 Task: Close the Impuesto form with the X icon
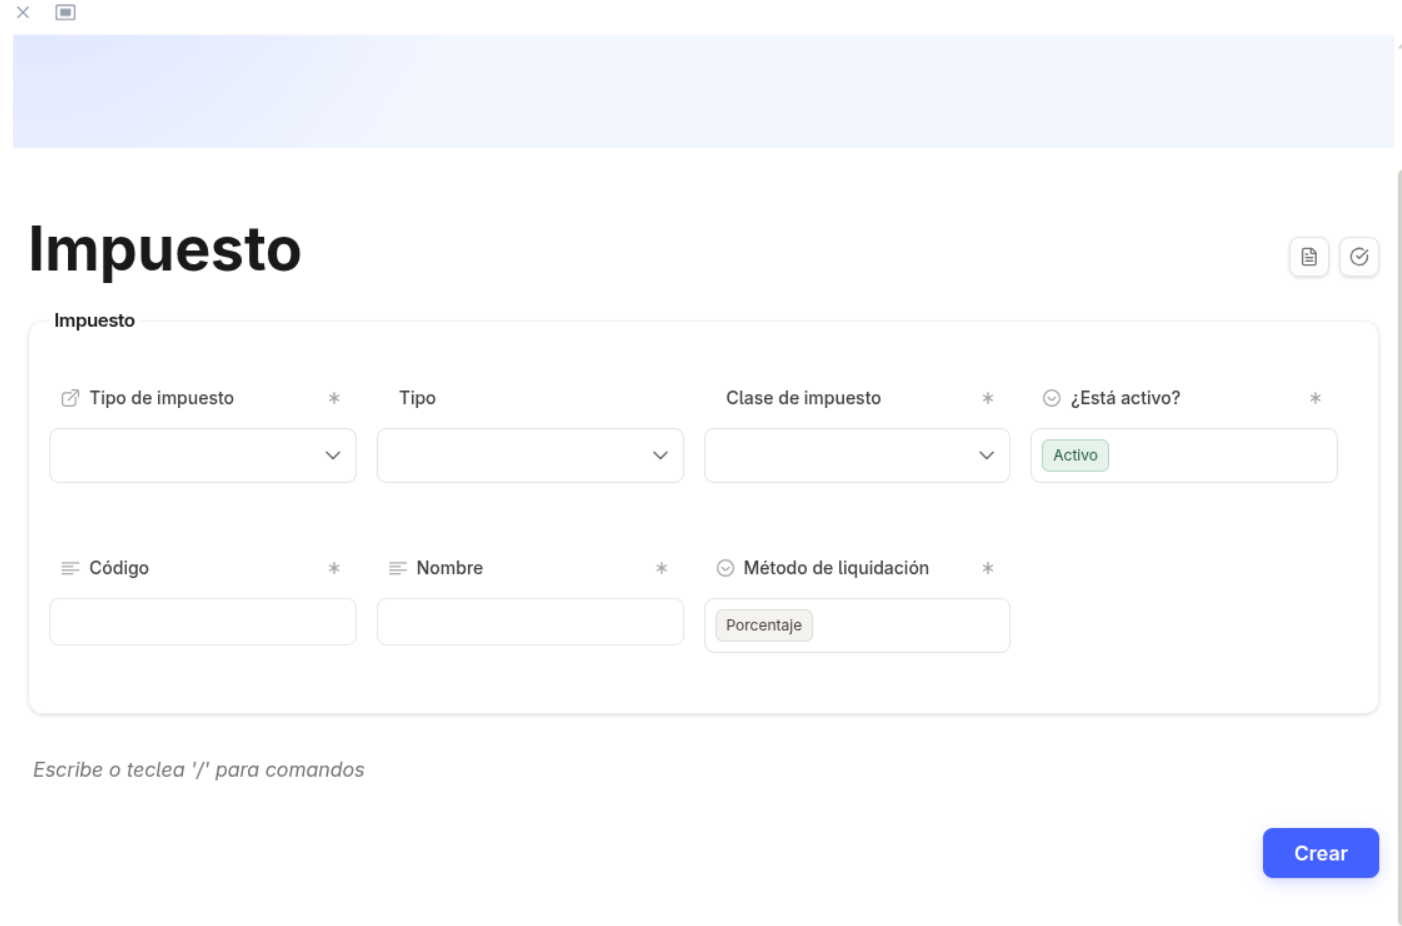[x=23, y=12]
